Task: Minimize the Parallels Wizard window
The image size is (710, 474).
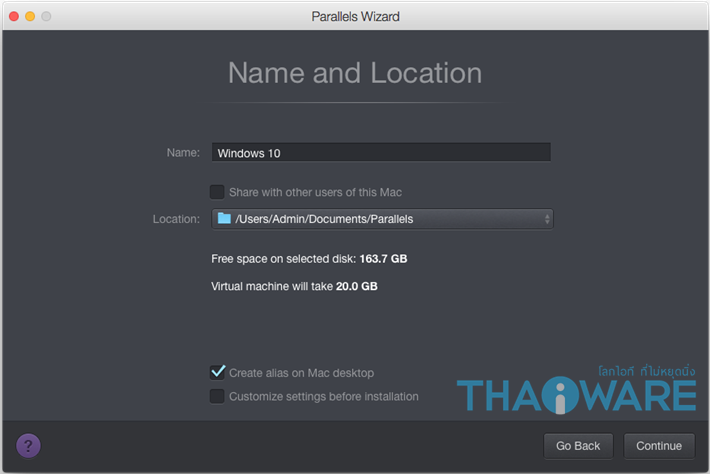Action: coord(30,16)
